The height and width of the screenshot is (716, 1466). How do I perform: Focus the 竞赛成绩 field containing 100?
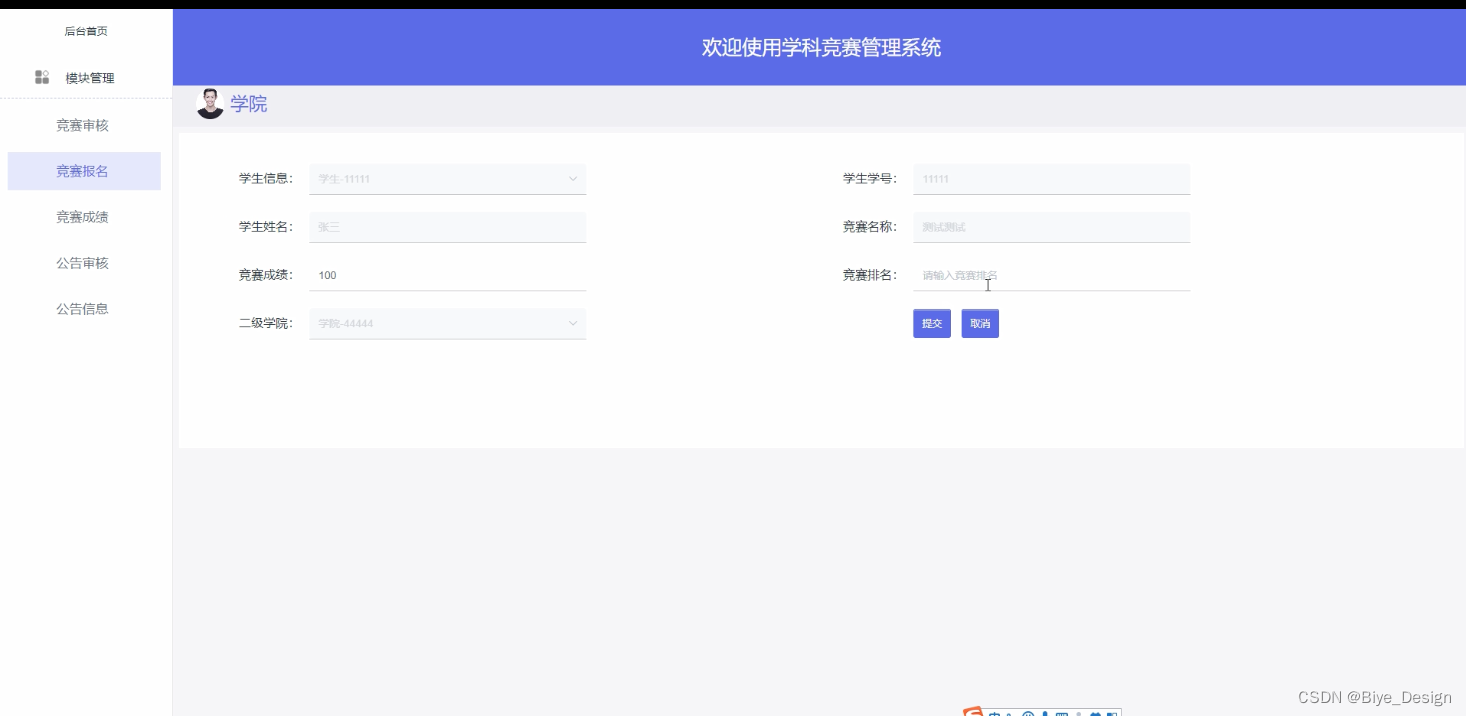[447, 275]
